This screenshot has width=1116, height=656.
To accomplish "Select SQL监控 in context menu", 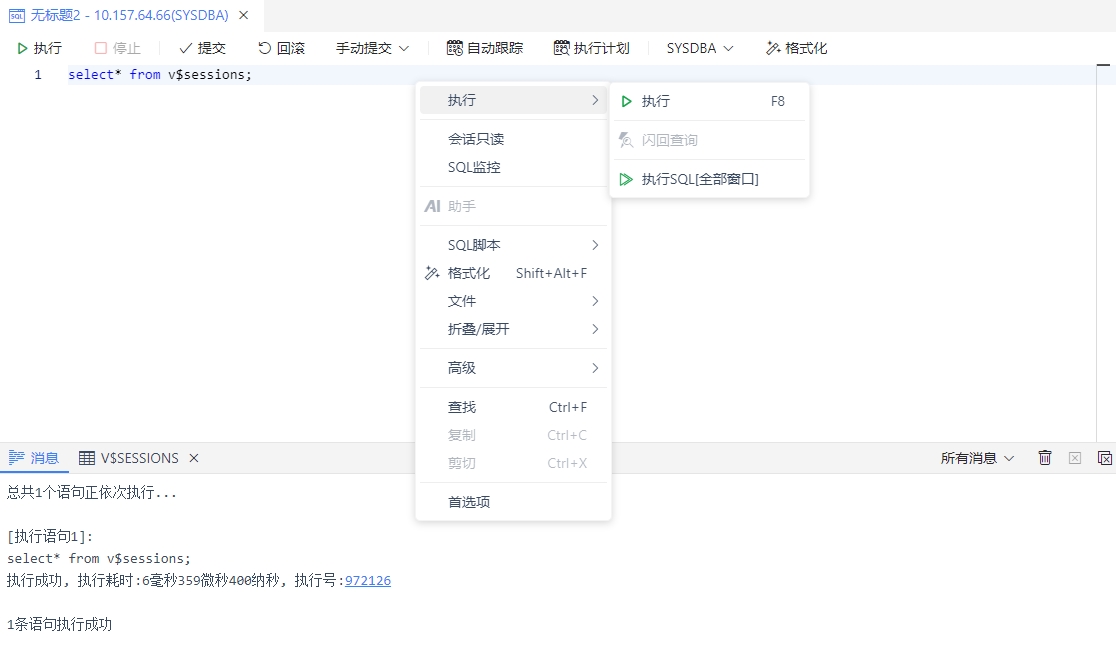I will tap(513, 167).
